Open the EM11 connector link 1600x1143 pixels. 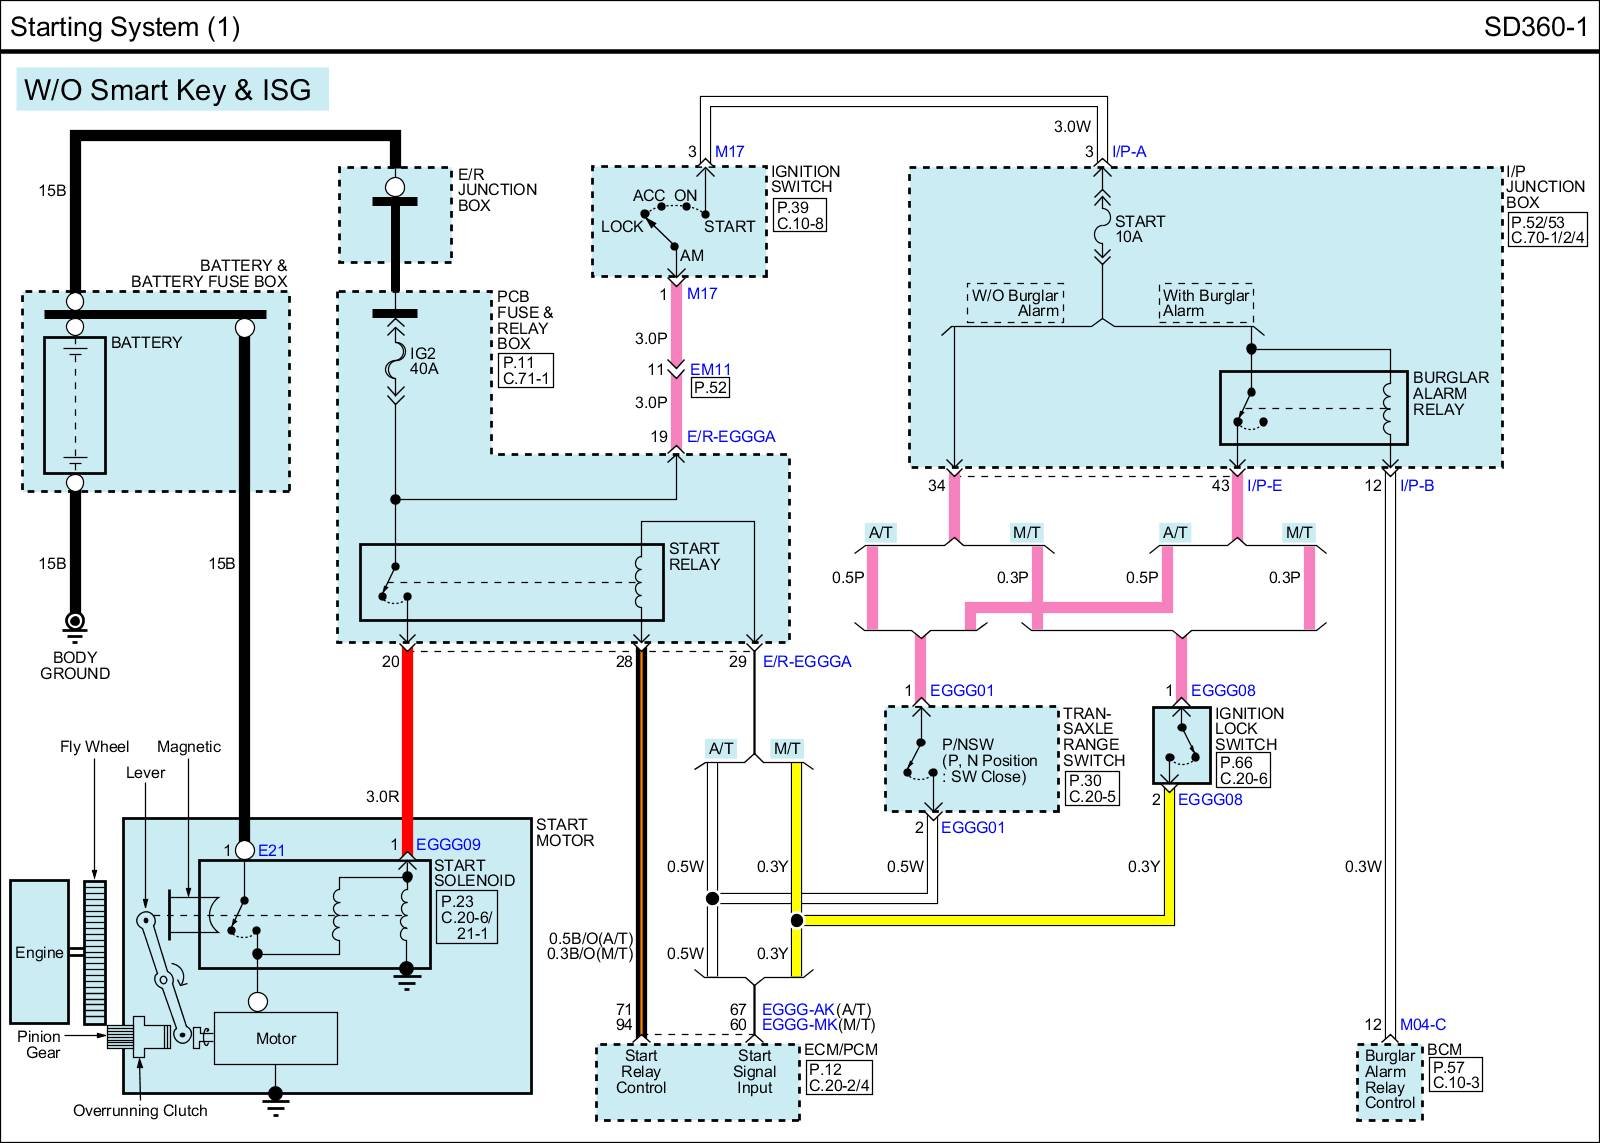710,369
